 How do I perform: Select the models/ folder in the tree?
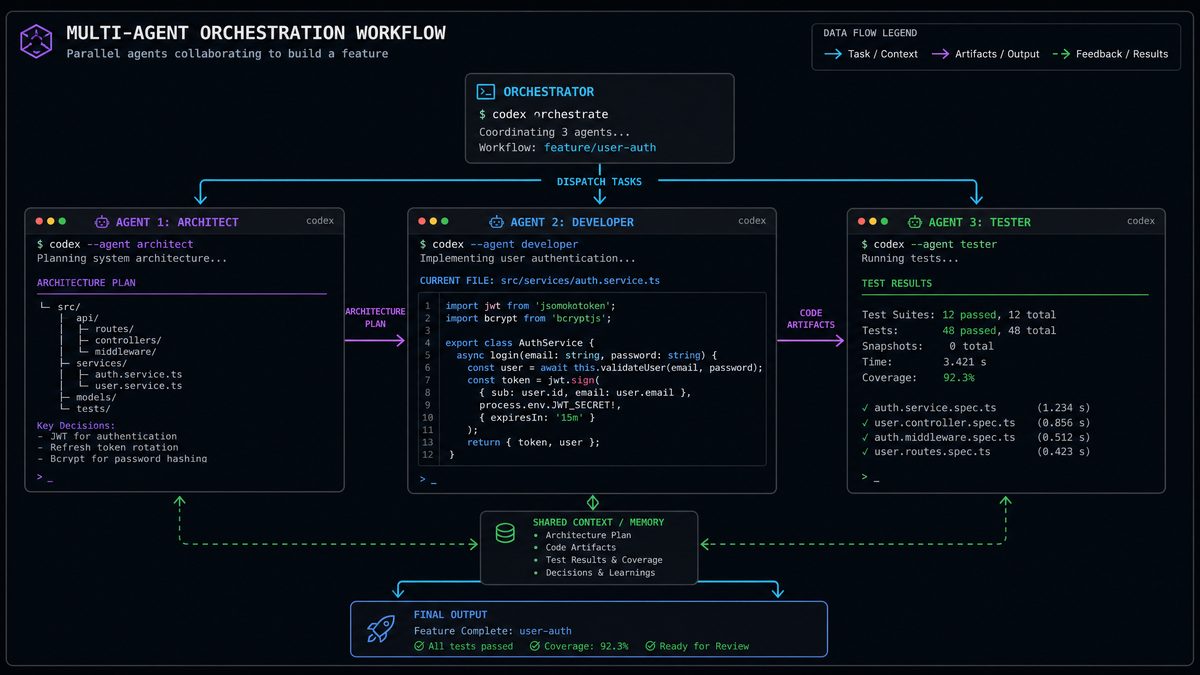95,397
